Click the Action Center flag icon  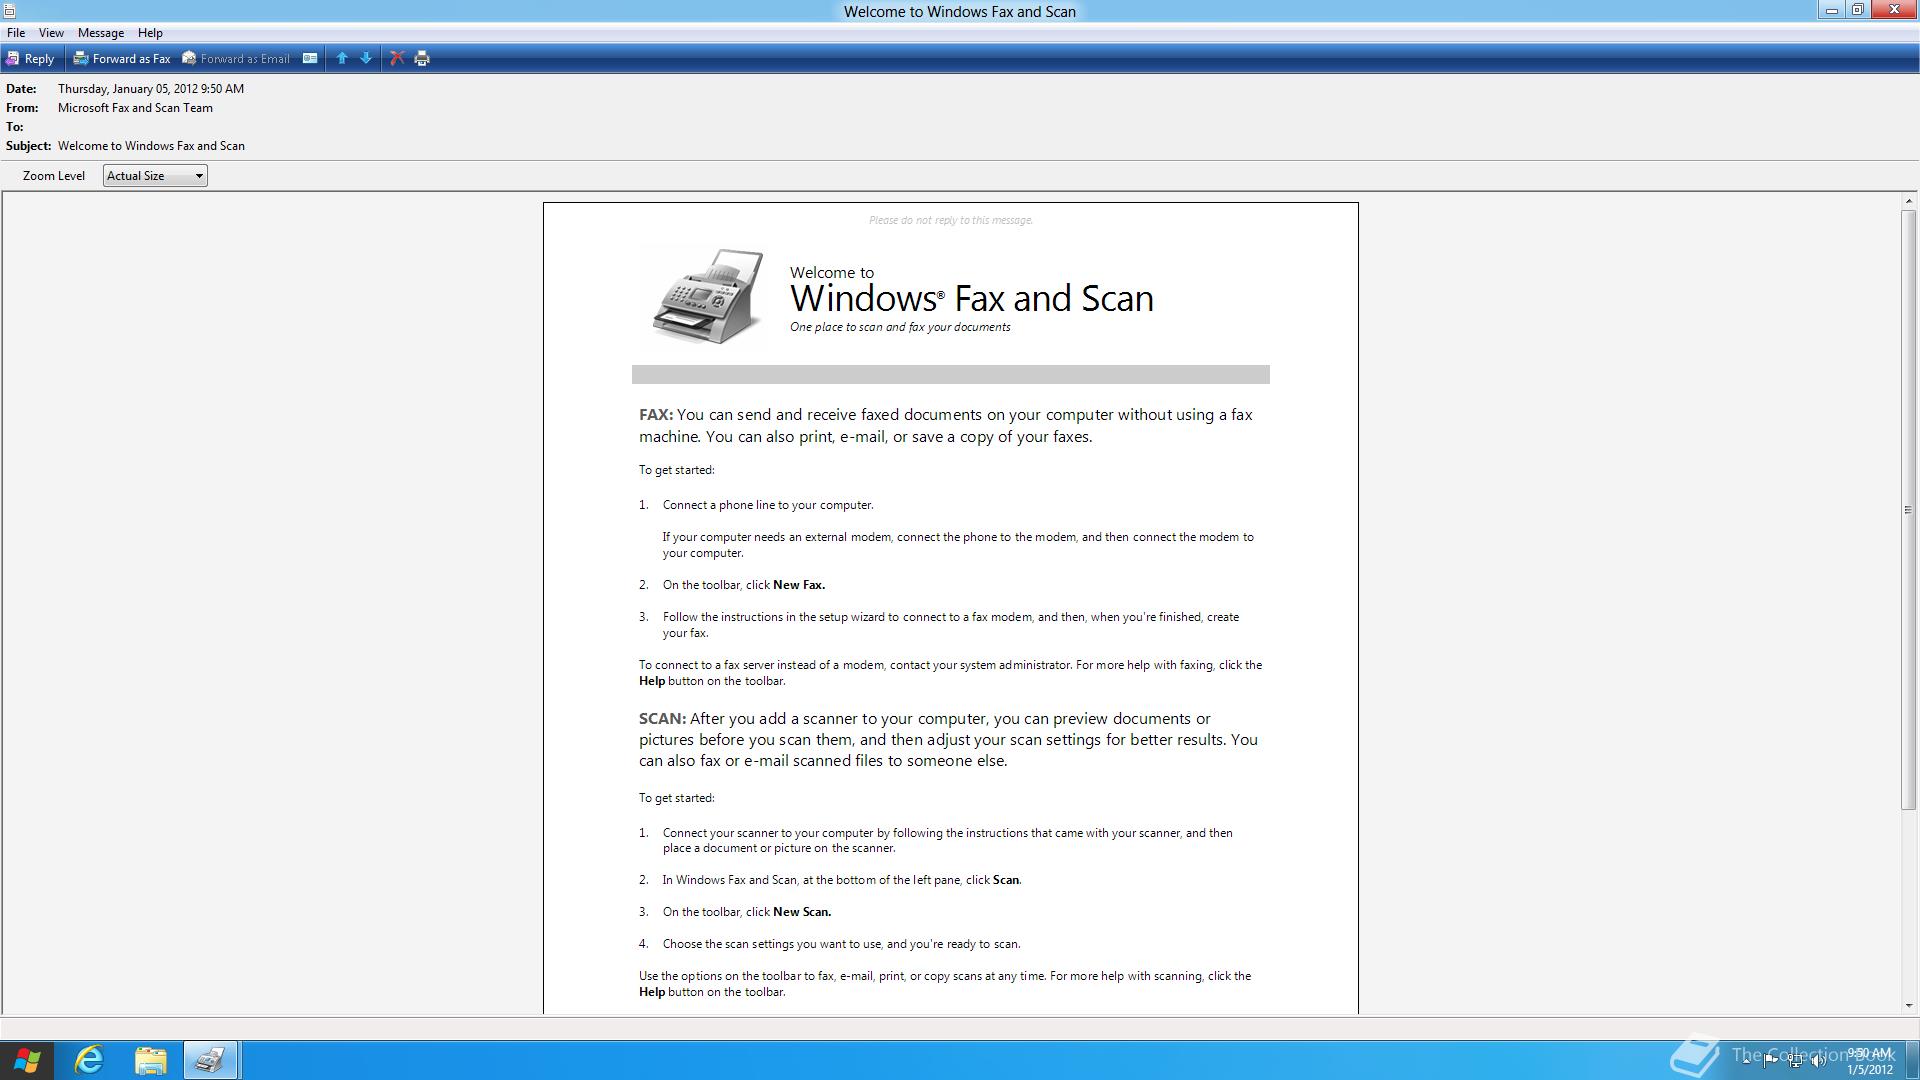[1771, 1060]
